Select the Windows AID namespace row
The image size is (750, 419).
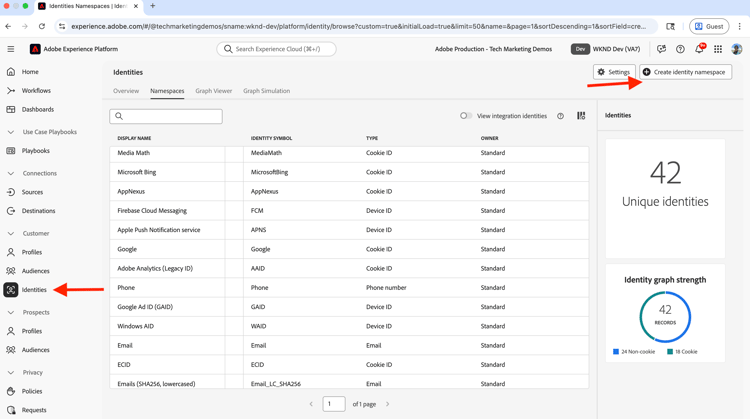(x=349, y=326)
